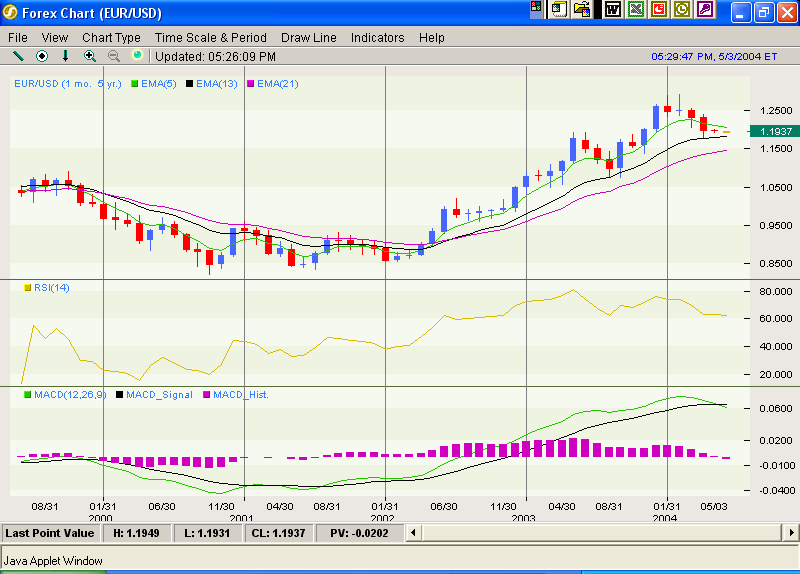800x574 pixels.
Task: Expand the Indicators menu
Action: coord(377,37)
